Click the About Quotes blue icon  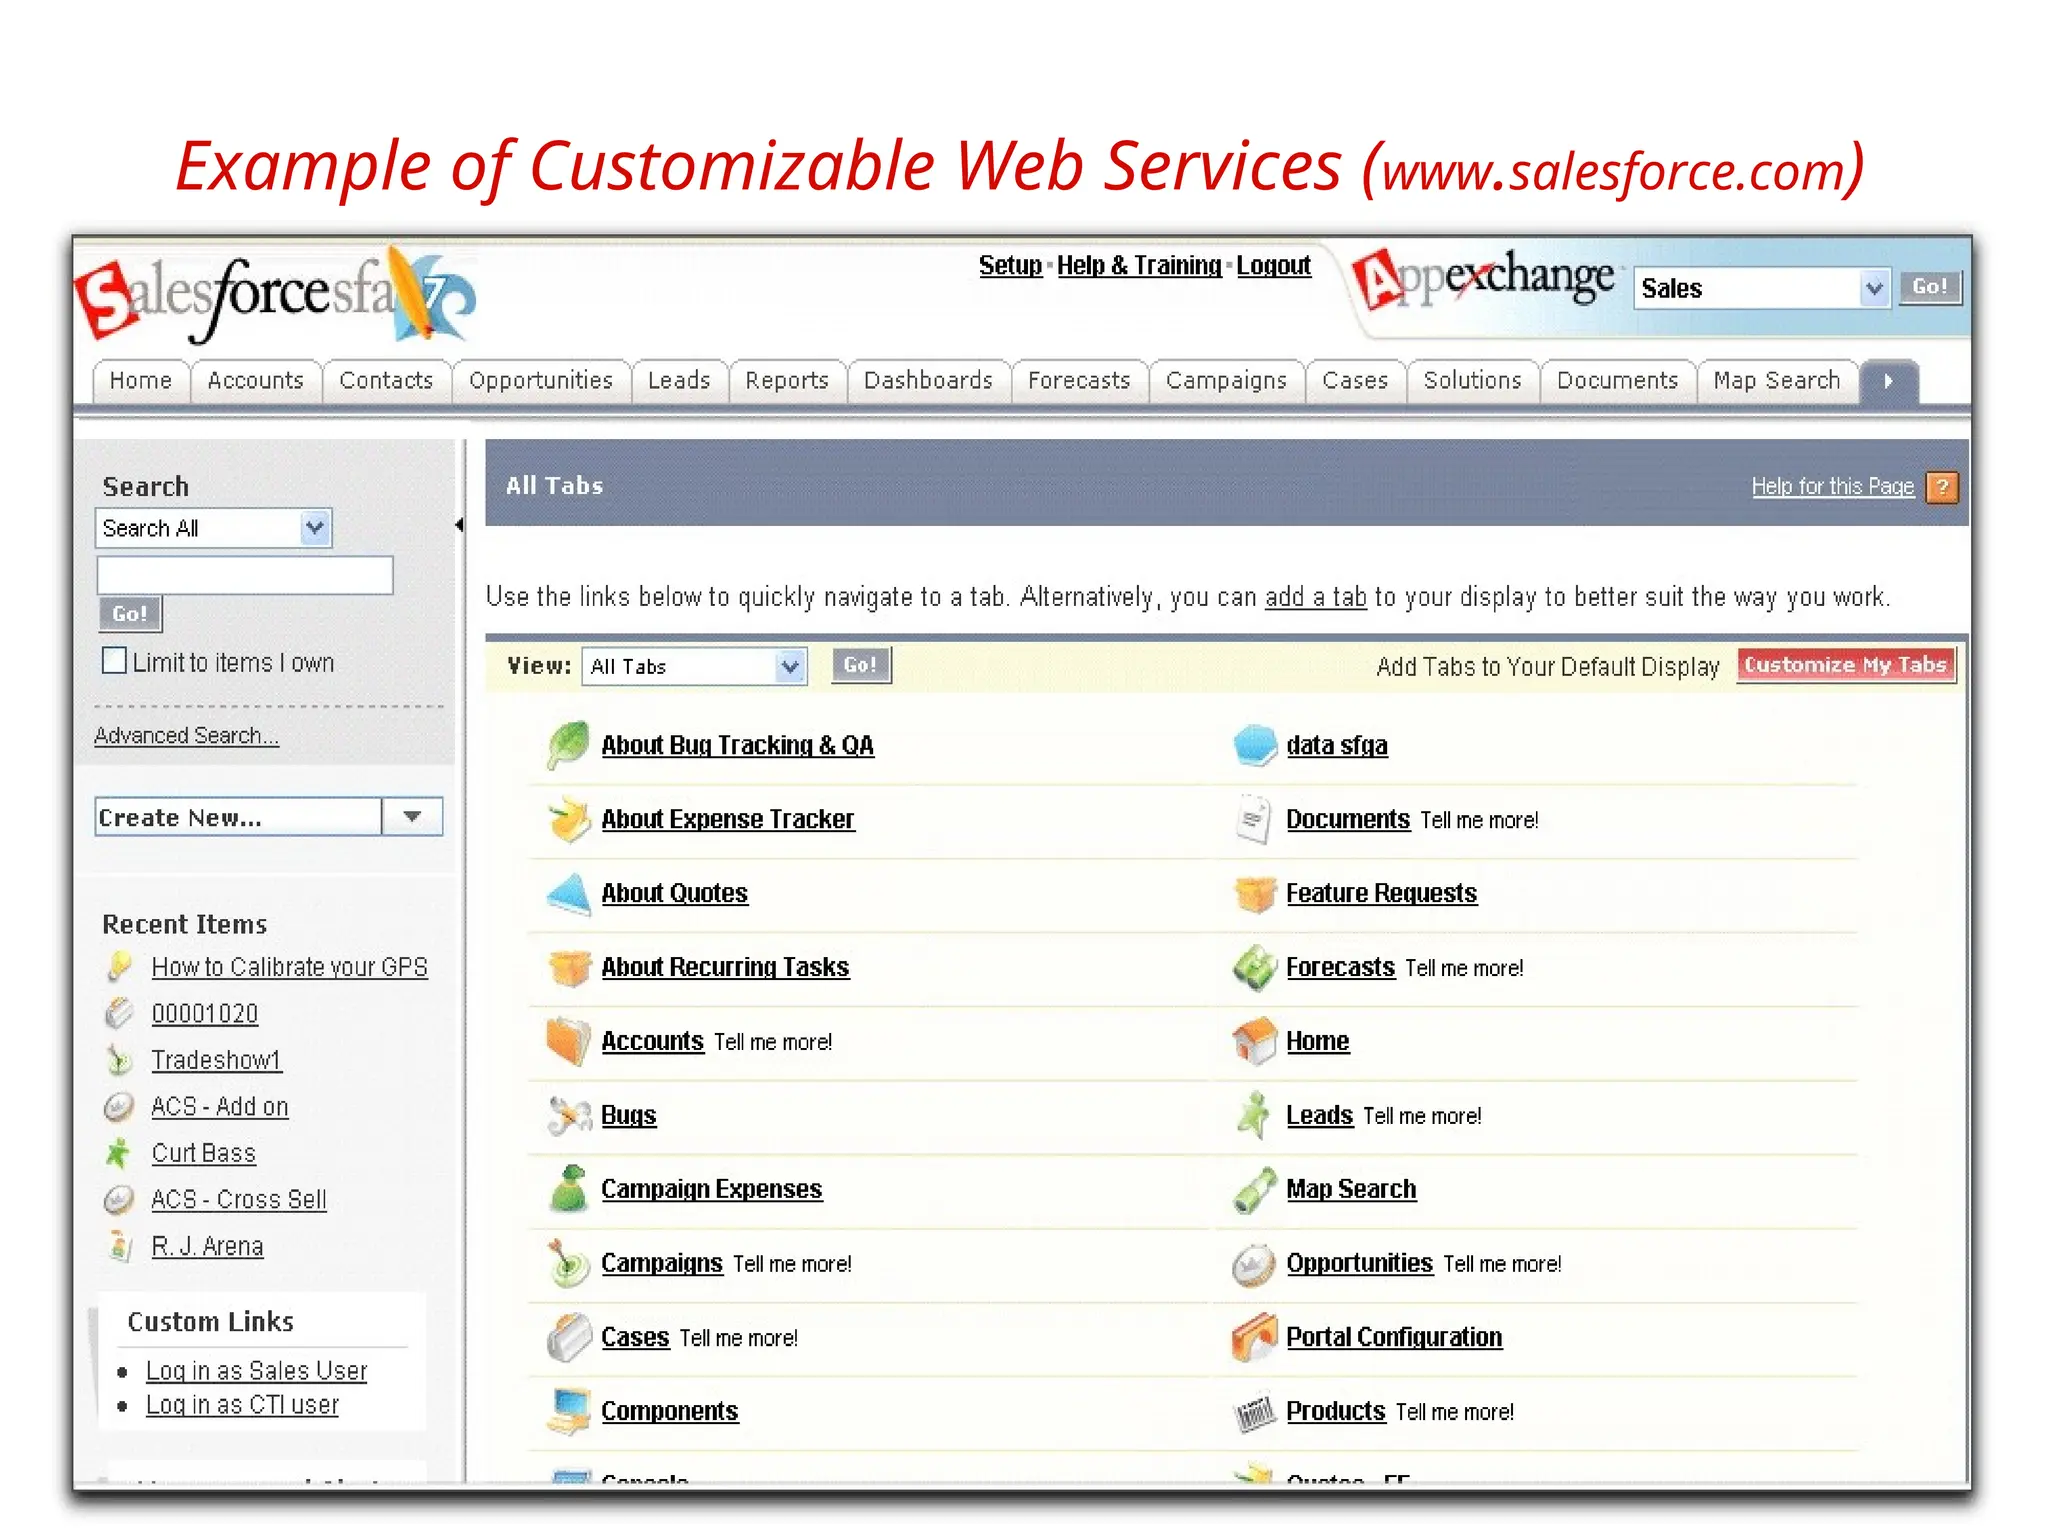pos(568,894)
